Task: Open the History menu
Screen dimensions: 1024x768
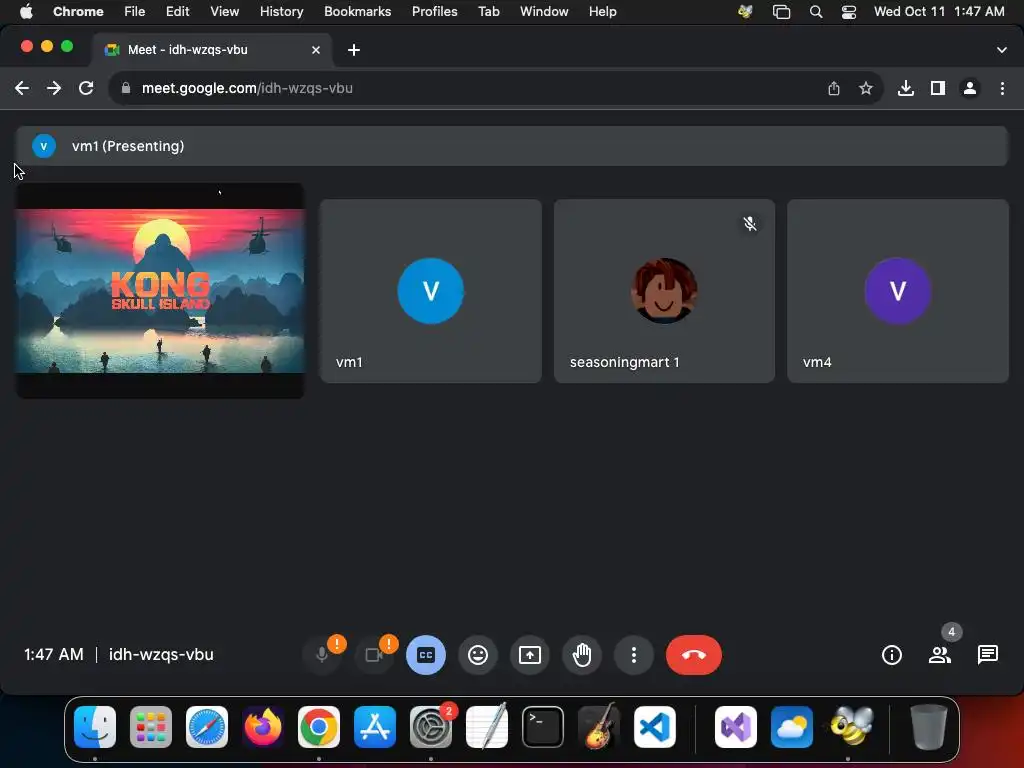Action: click(x=281, y=11)
